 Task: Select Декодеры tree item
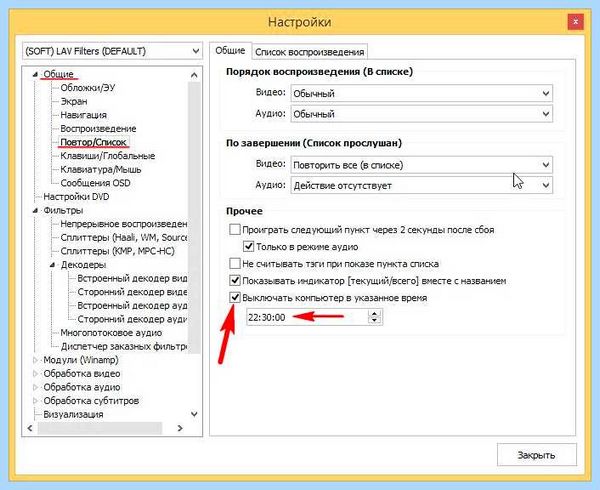click(83, 265)
